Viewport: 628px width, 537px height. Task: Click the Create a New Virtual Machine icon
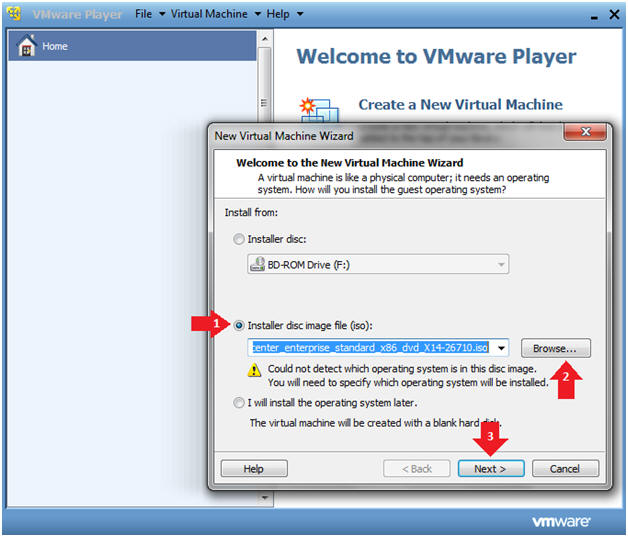pyautogui.click(x=319, y=109)
